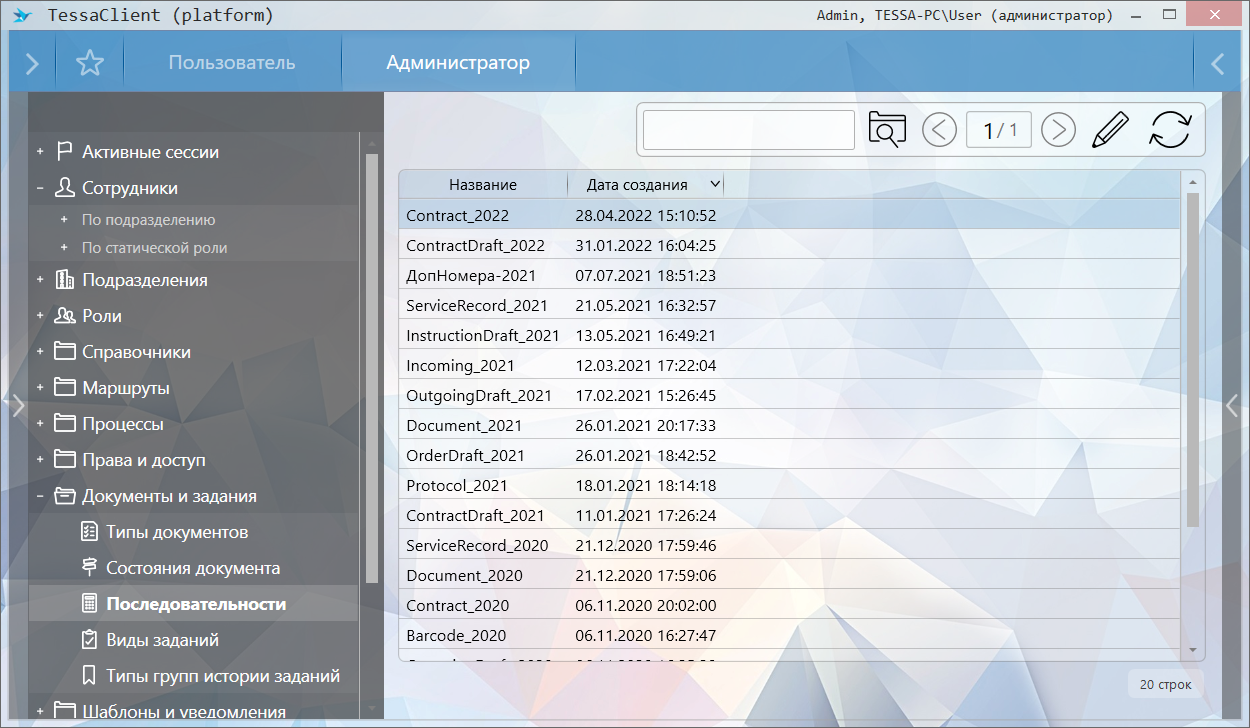Switch to Пользователь tab
The image size is (1250, 728).
[x=232, y=63]
